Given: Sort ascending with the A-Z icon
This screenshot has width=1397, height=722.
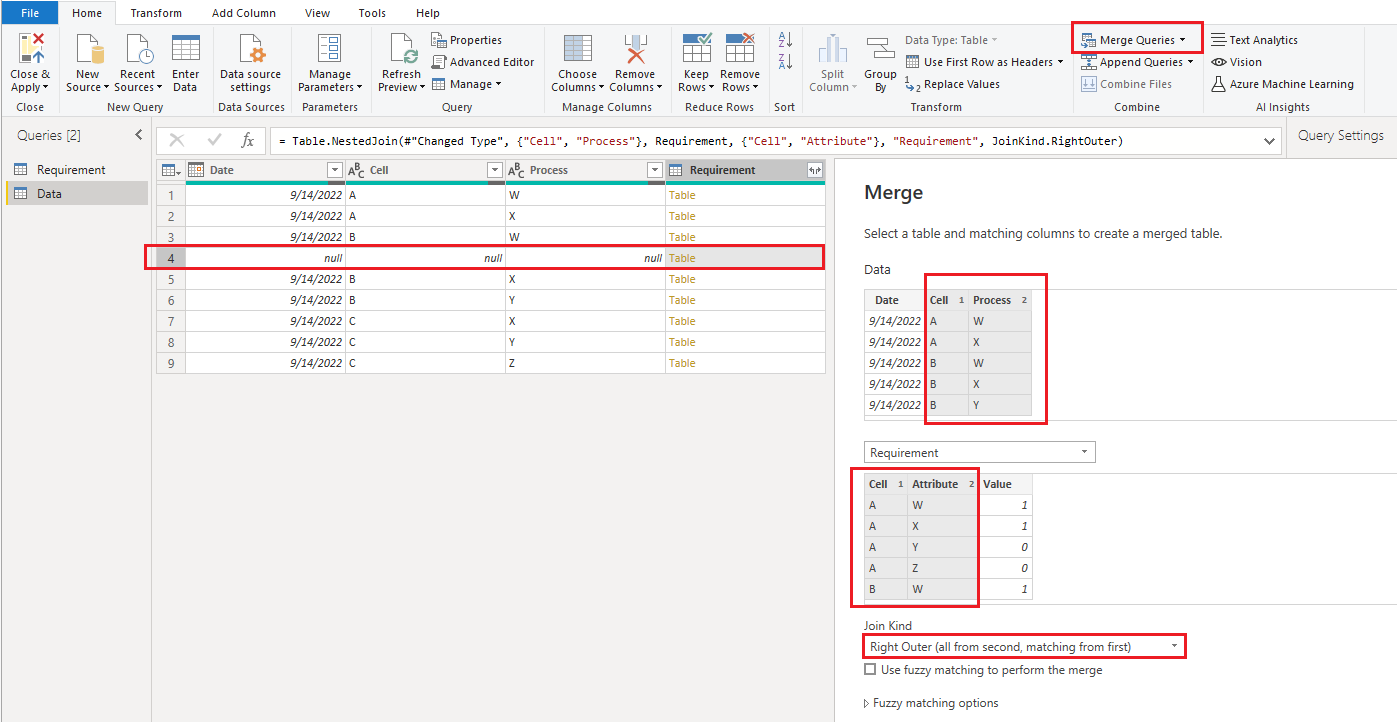Looking at the screenshot, I should click(x=785, y=40).
